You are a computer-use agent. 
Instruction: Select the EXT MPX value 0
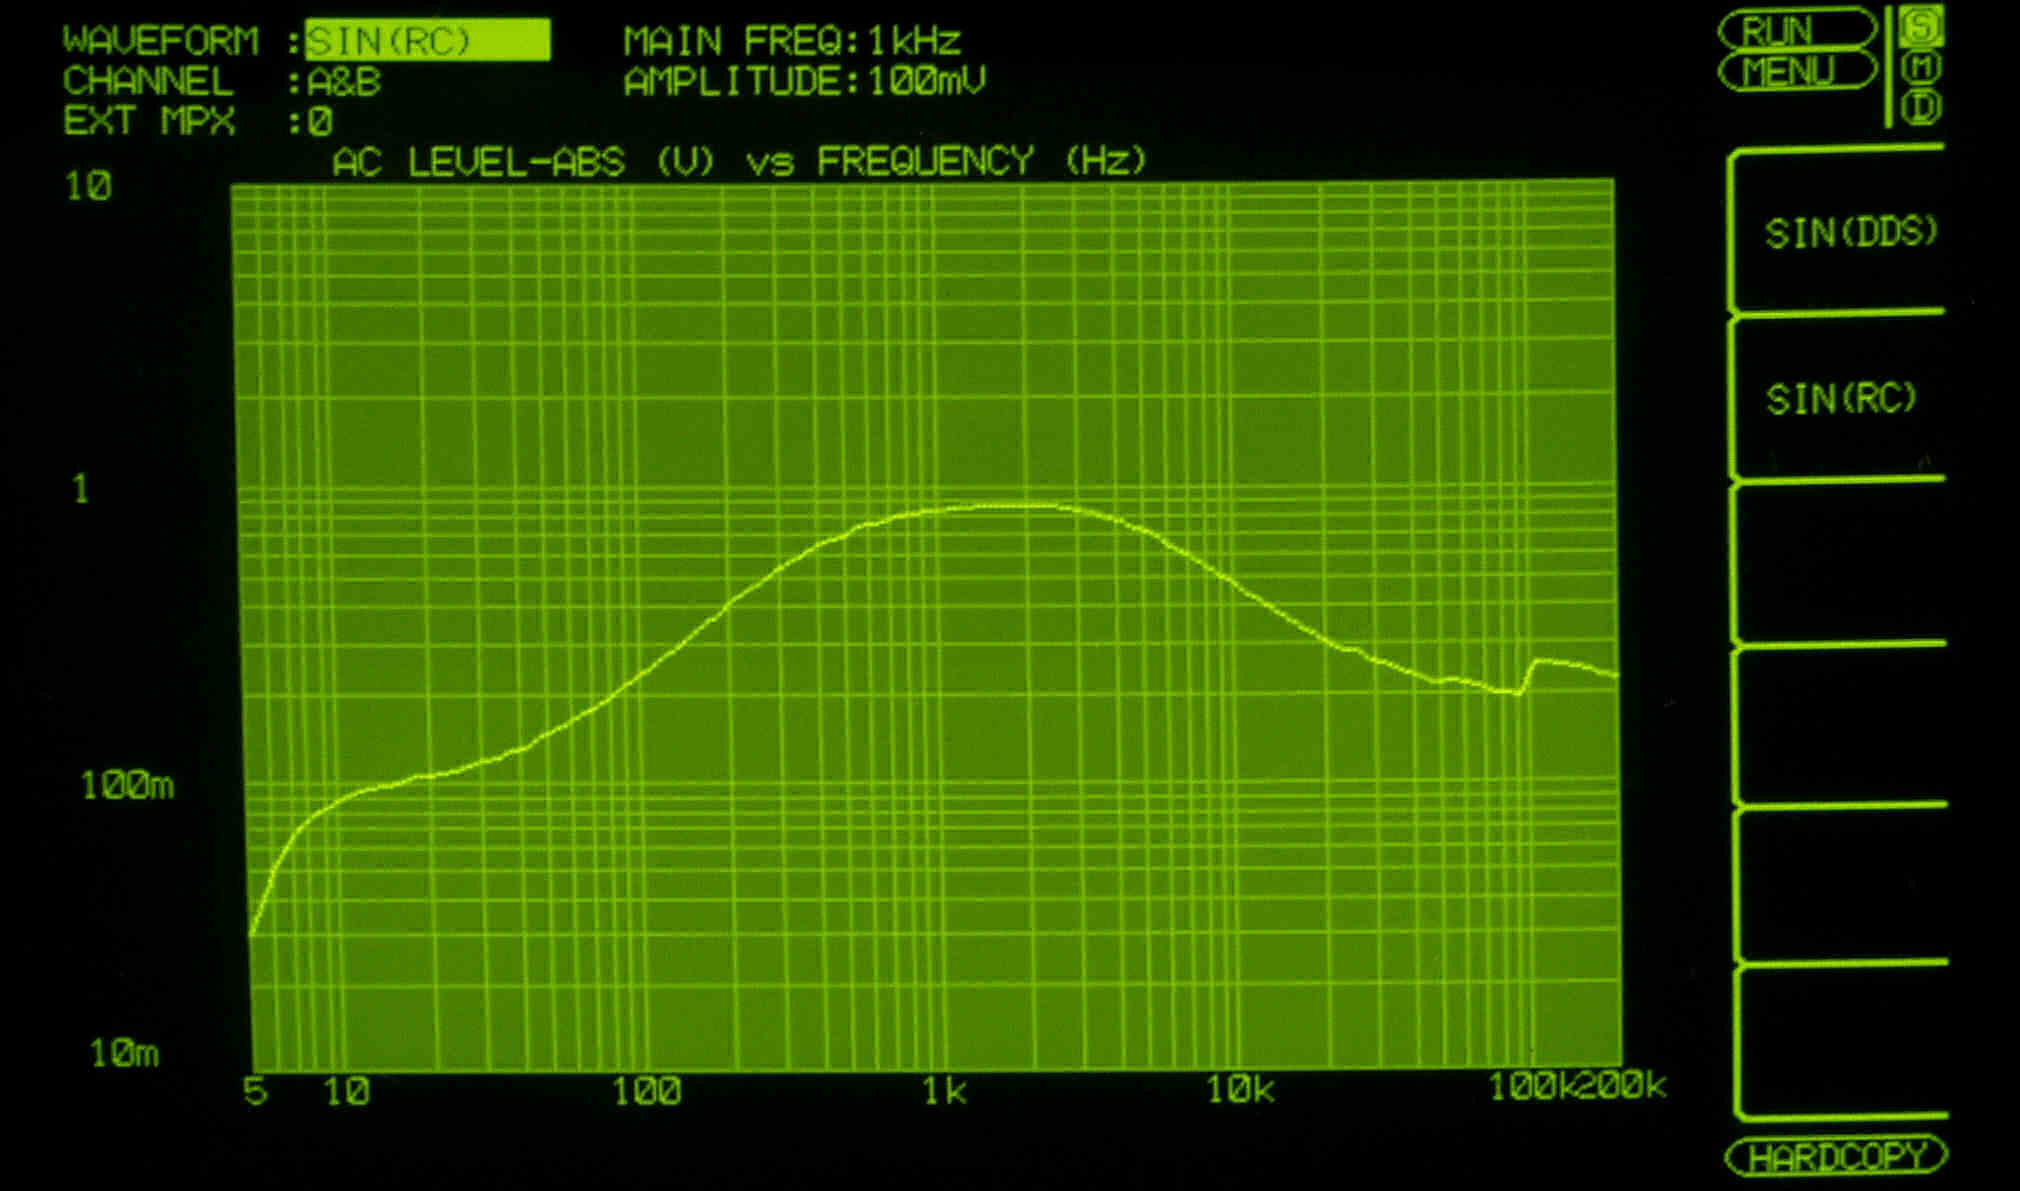320,122
